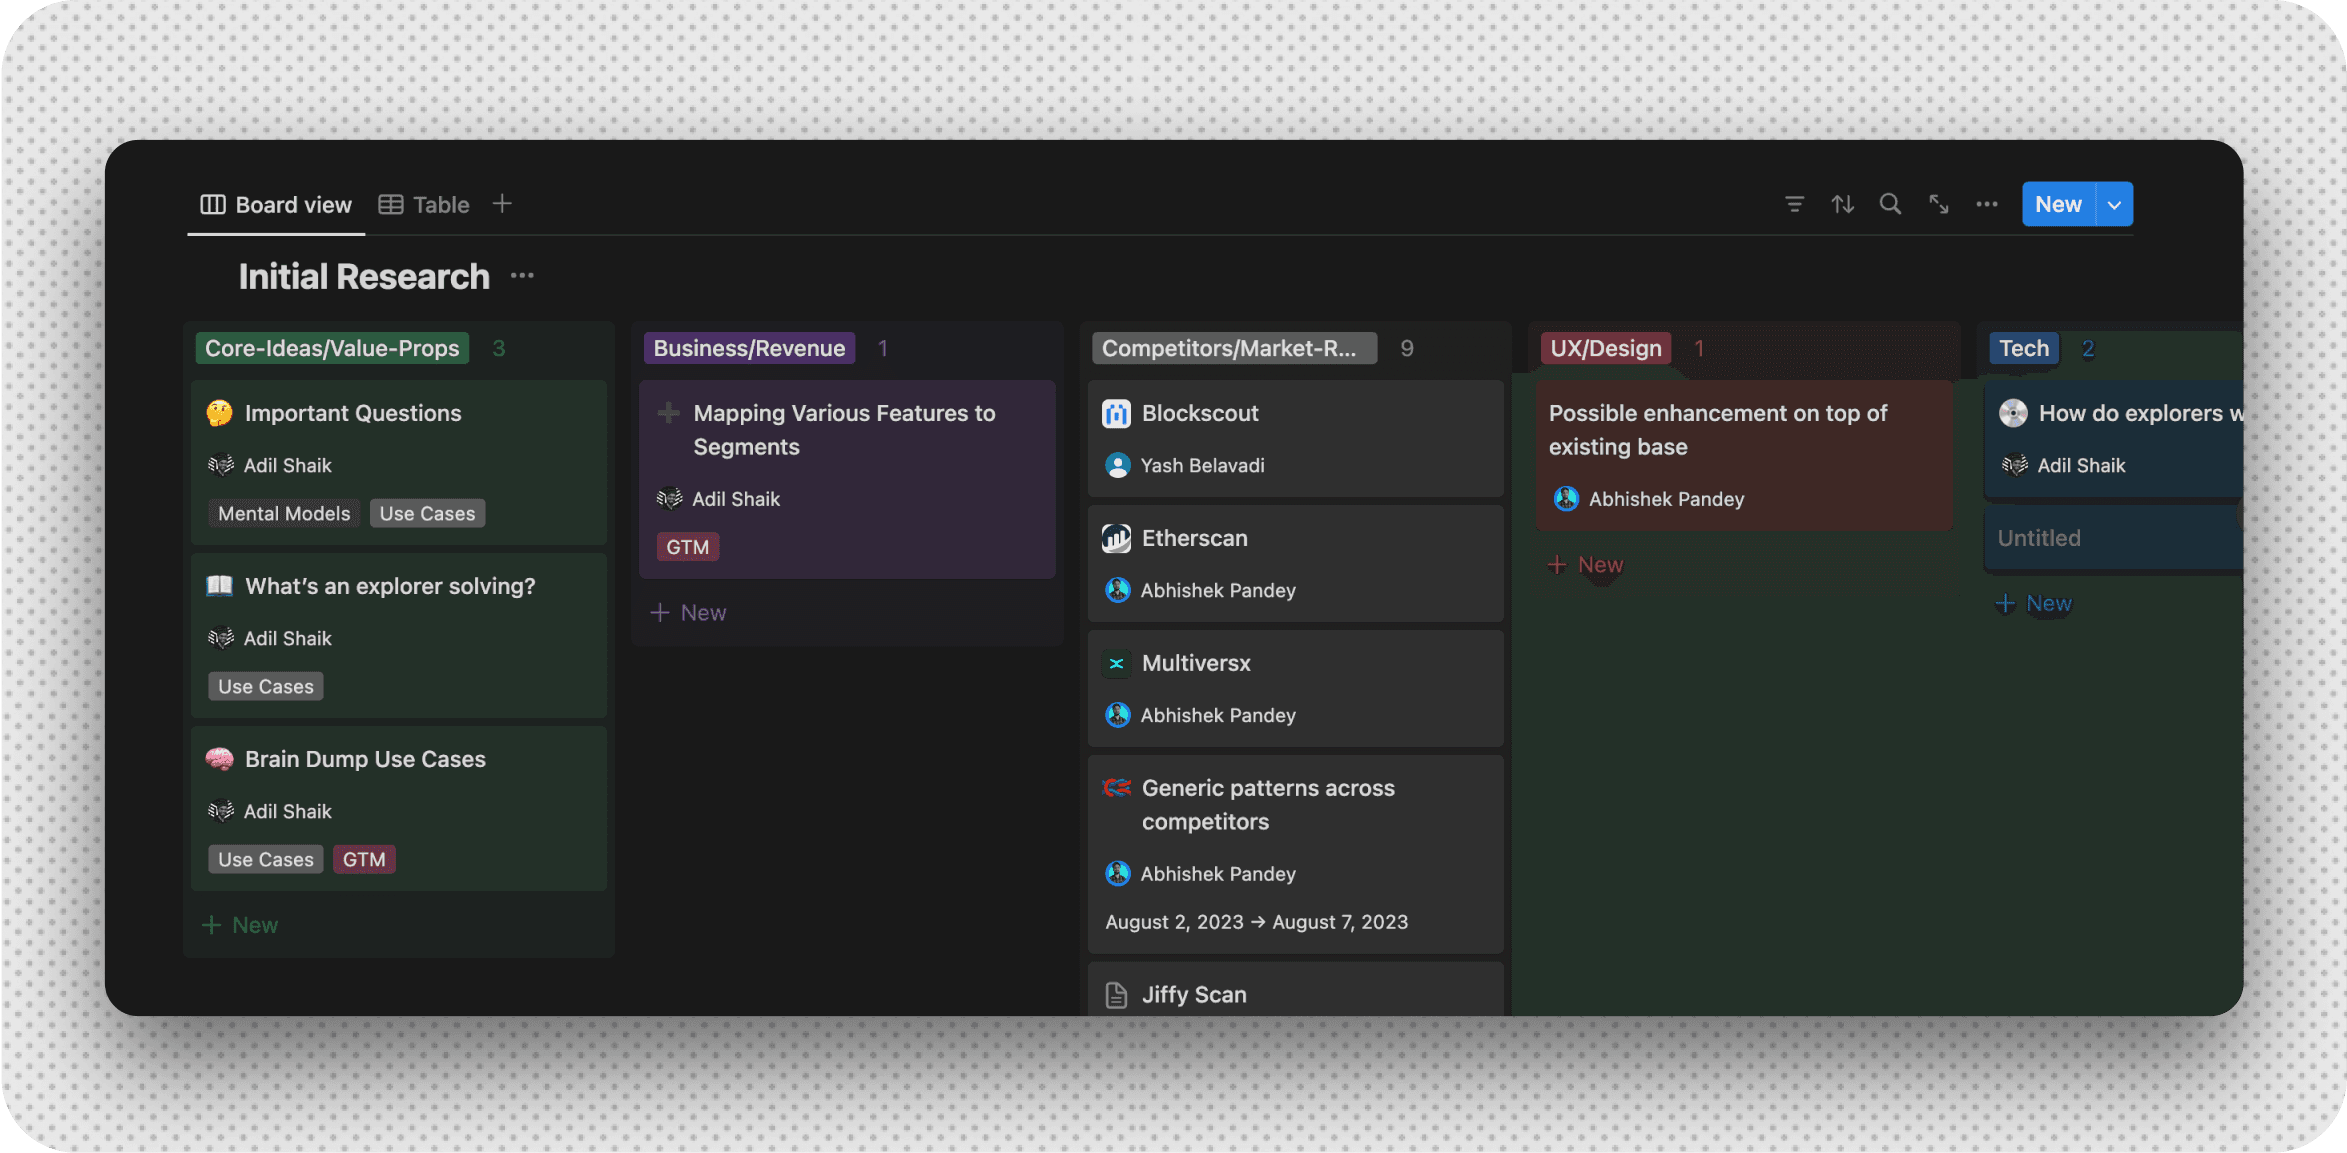Add new card under Business/Revenue column

click(689, 613)
